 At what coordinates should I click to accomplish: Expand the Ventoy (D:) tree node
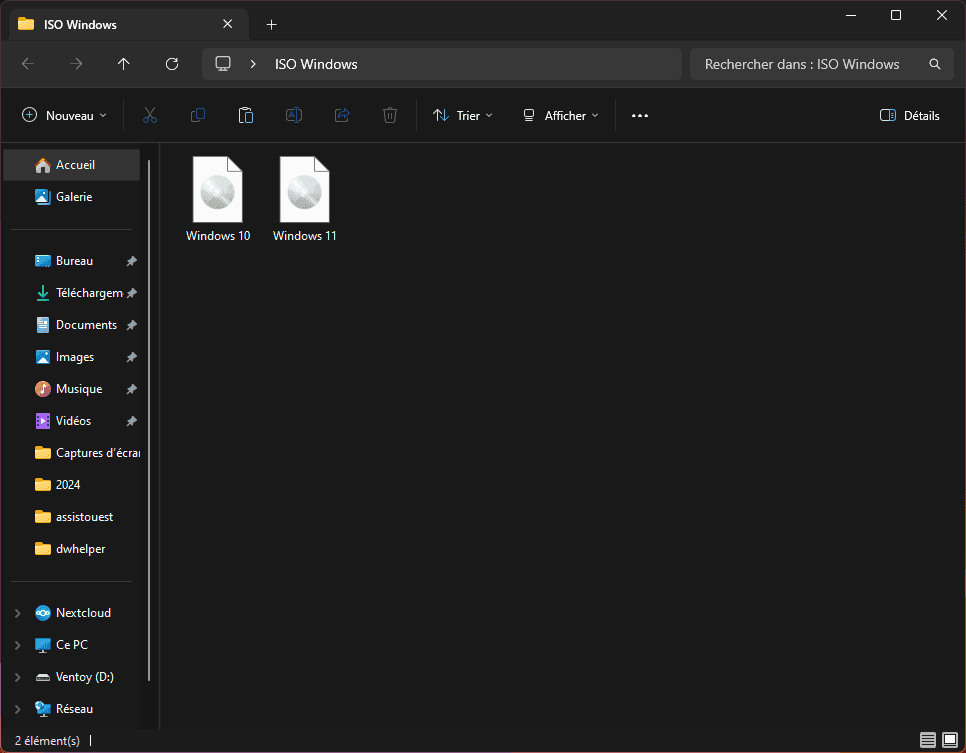pos(18,677)
